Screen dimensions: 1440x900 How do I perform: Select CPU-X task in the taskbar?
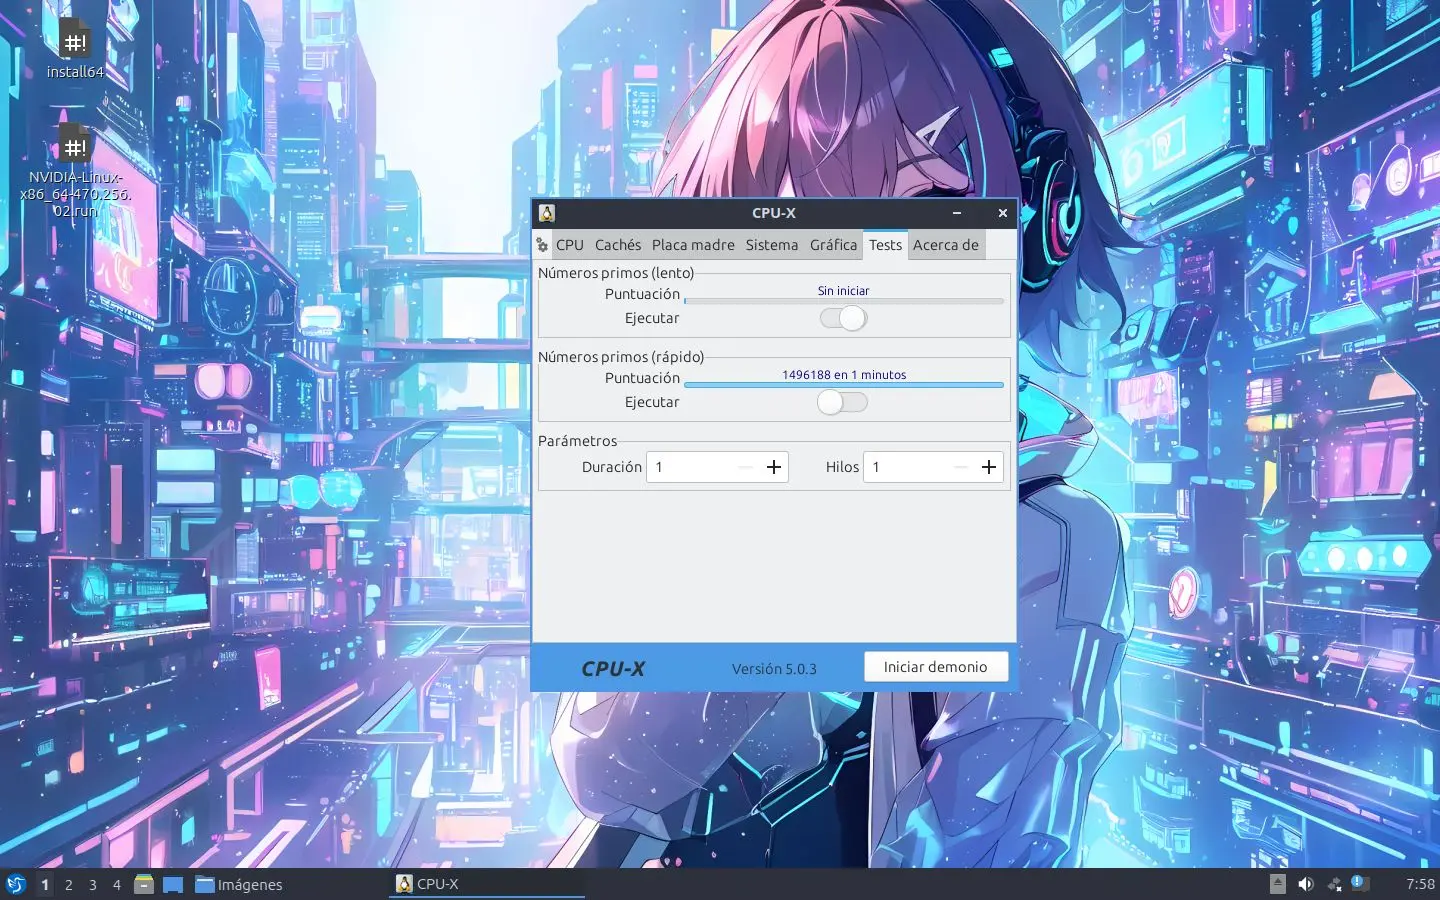486,884
